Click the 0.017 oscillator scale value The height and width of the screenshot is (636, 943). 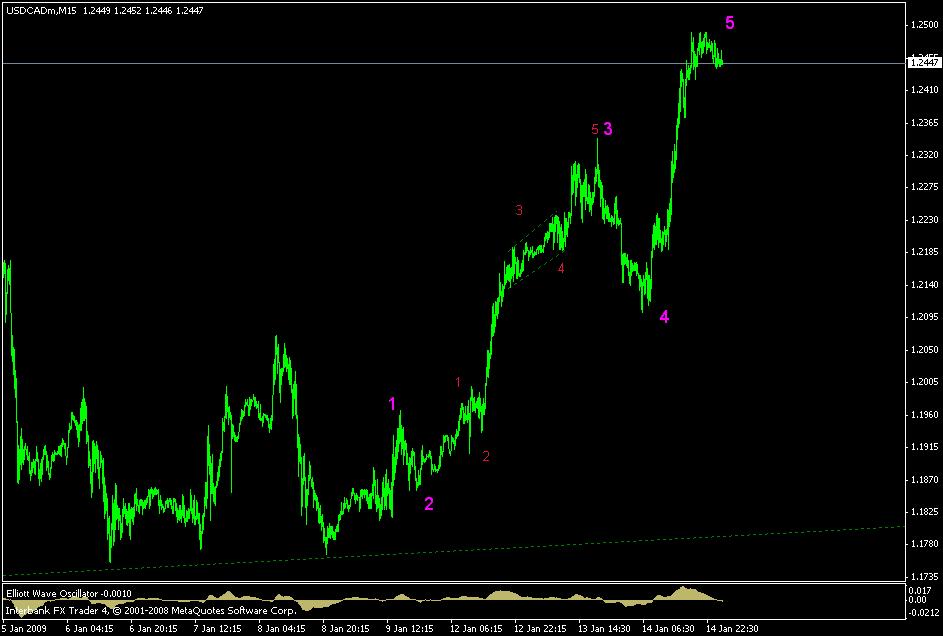[921, 590]
